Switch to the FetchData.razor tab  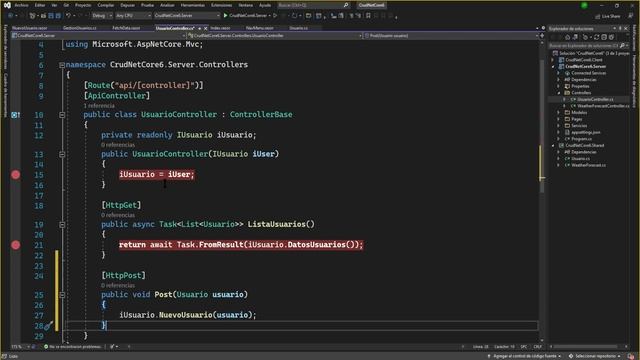pos(126,28)
